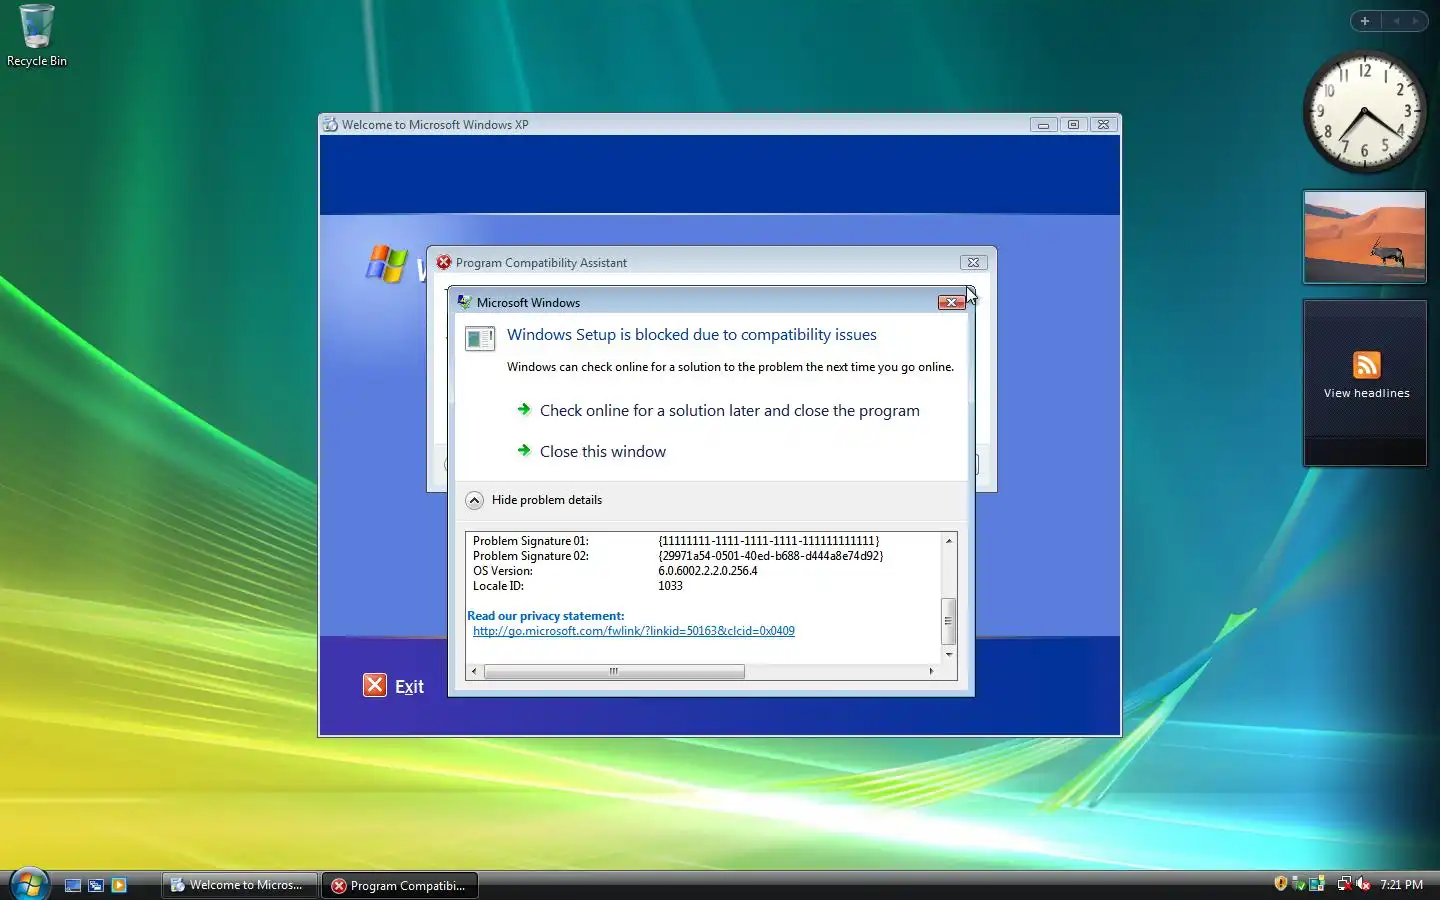Click the details box scroll-up arrow
Screen dimensions: 1440x900
click(x=949, y=541)
